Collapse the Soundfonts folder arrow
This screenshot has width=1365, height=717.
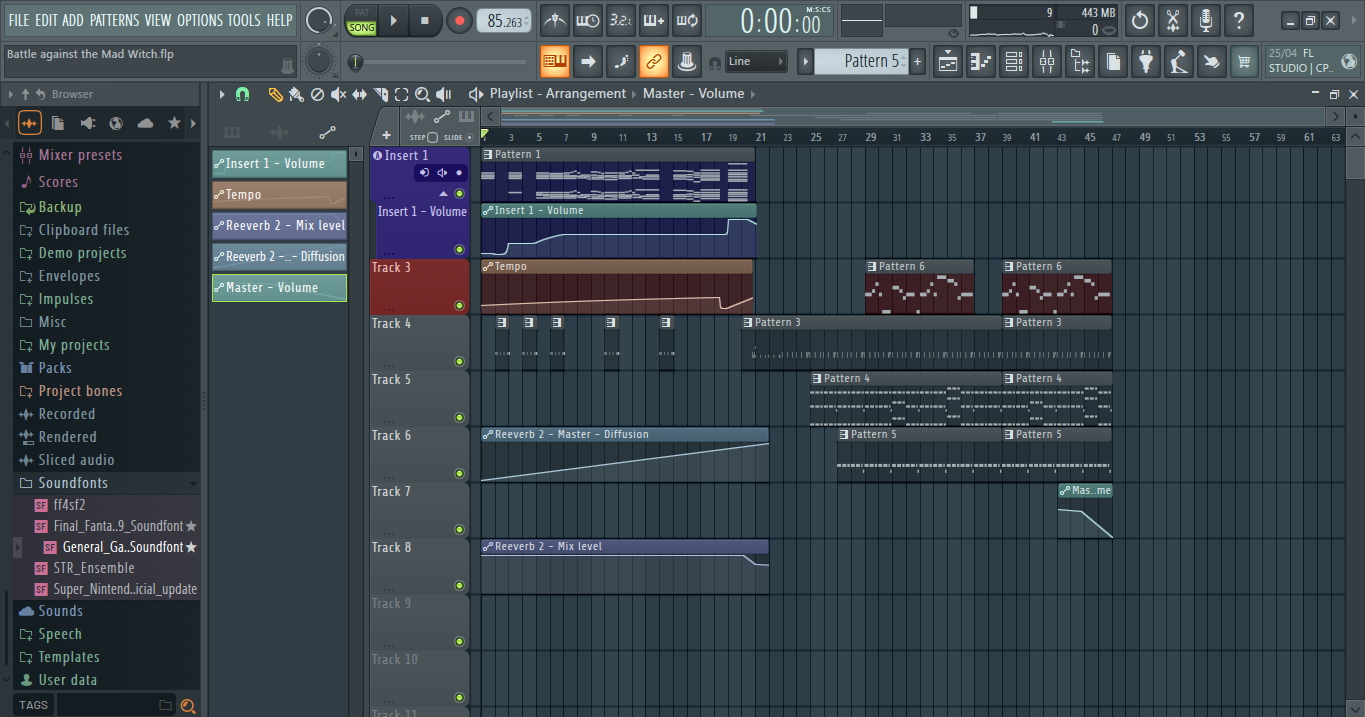(192, 483)
